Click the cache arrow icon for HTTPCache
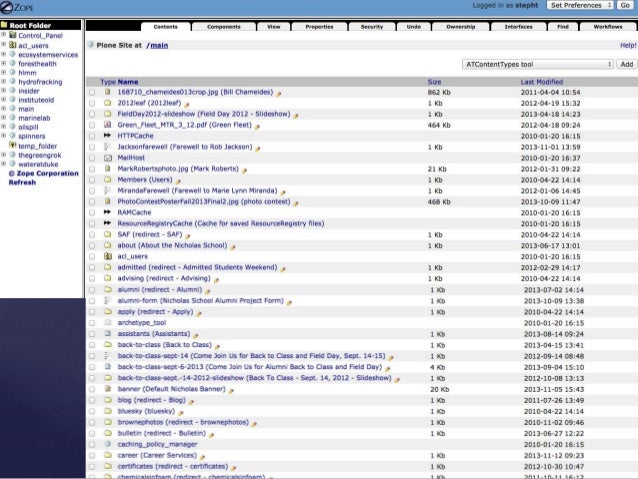Image resolution: width=638 pixels, height=479 pixels. coord(107,136)
